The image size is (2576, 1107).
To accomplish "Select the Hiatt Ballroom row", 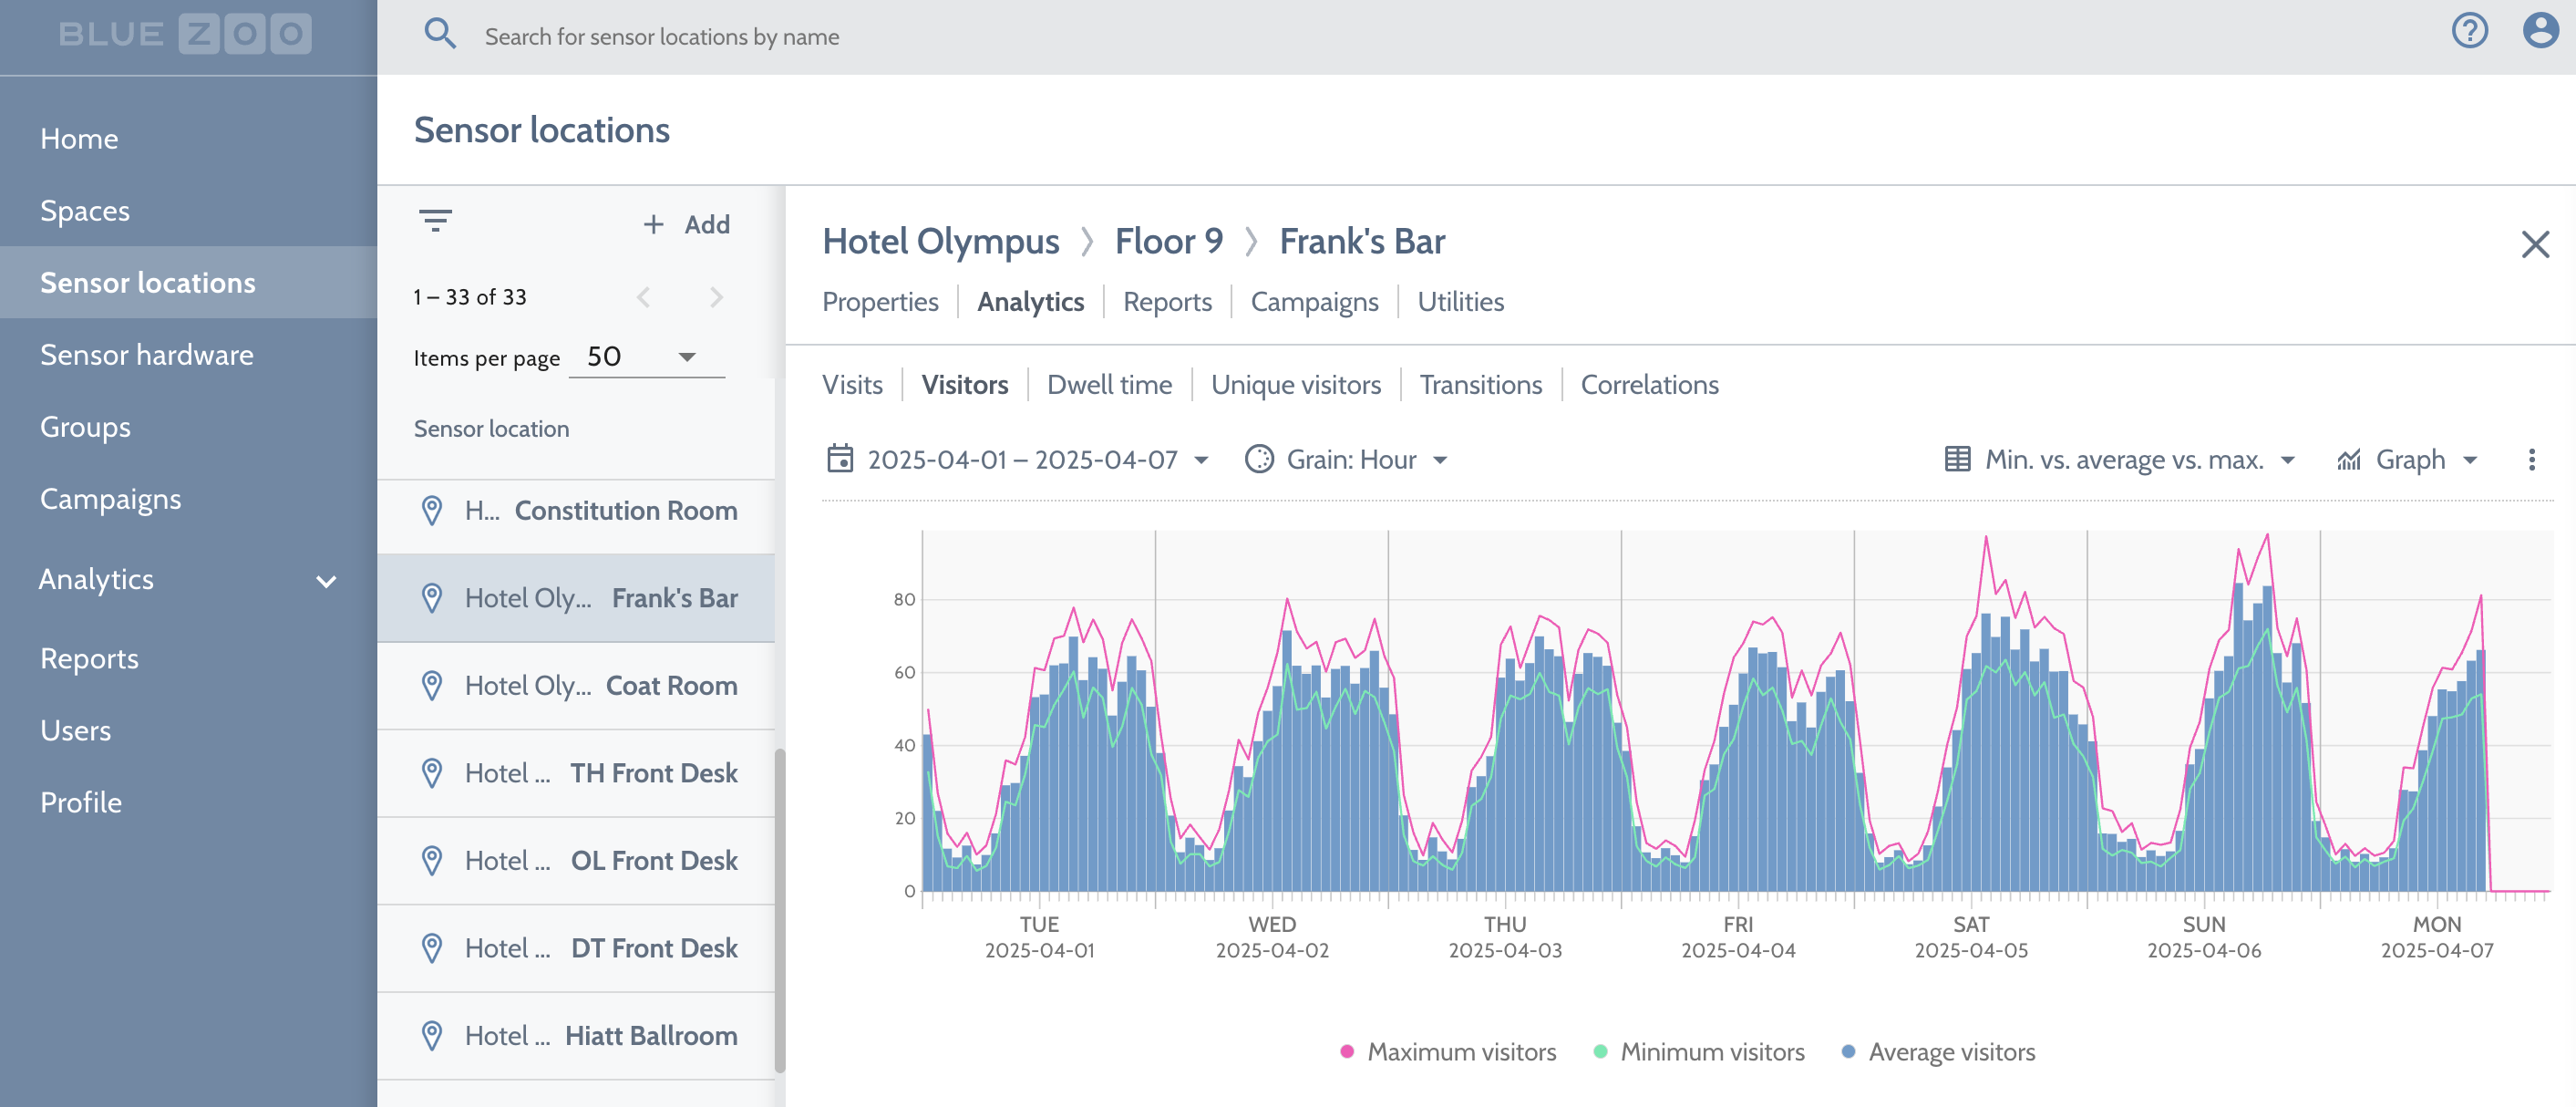I will pos(576,1036).
